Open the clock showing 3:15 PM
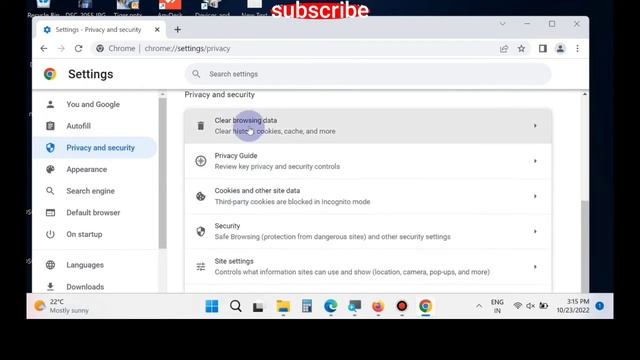 click(x=573, y=306)
